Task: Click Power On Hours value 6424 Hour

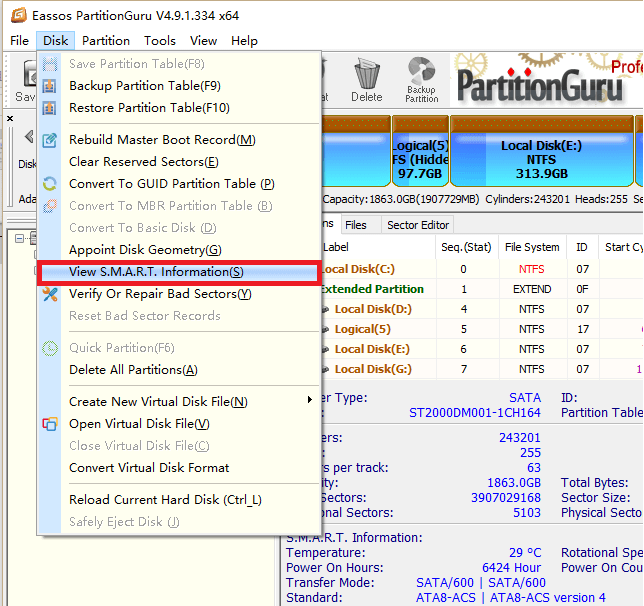Action: (x=512, y=567)
